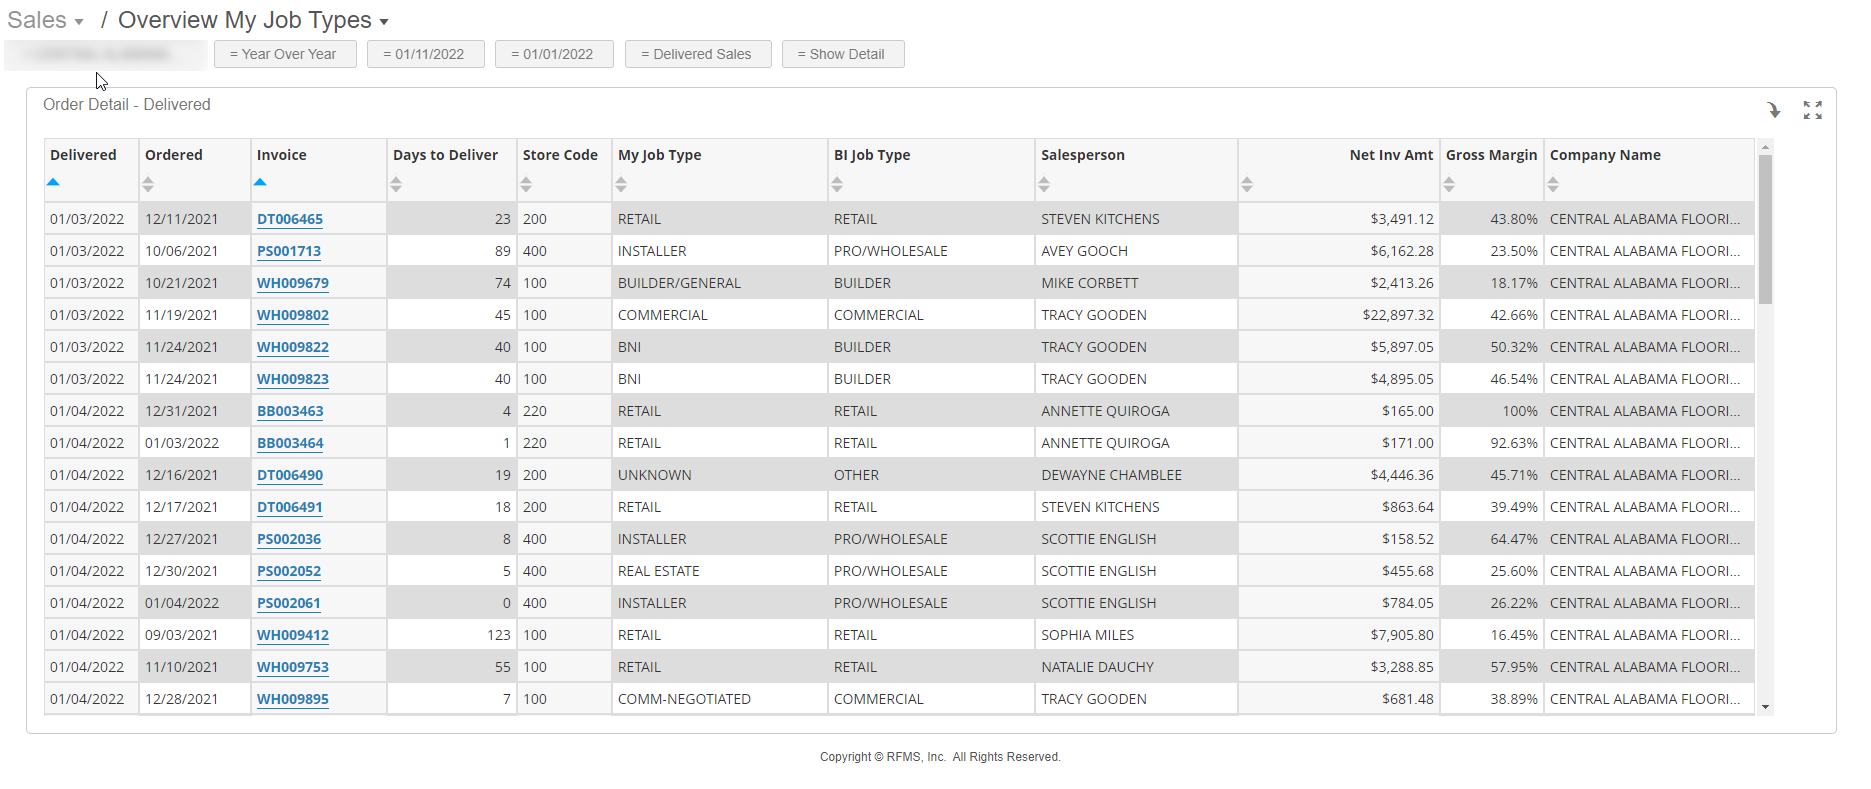This screenshot has width=1871, height=789.
Task: Sort the table by Salesperson
Action: 1044,184
